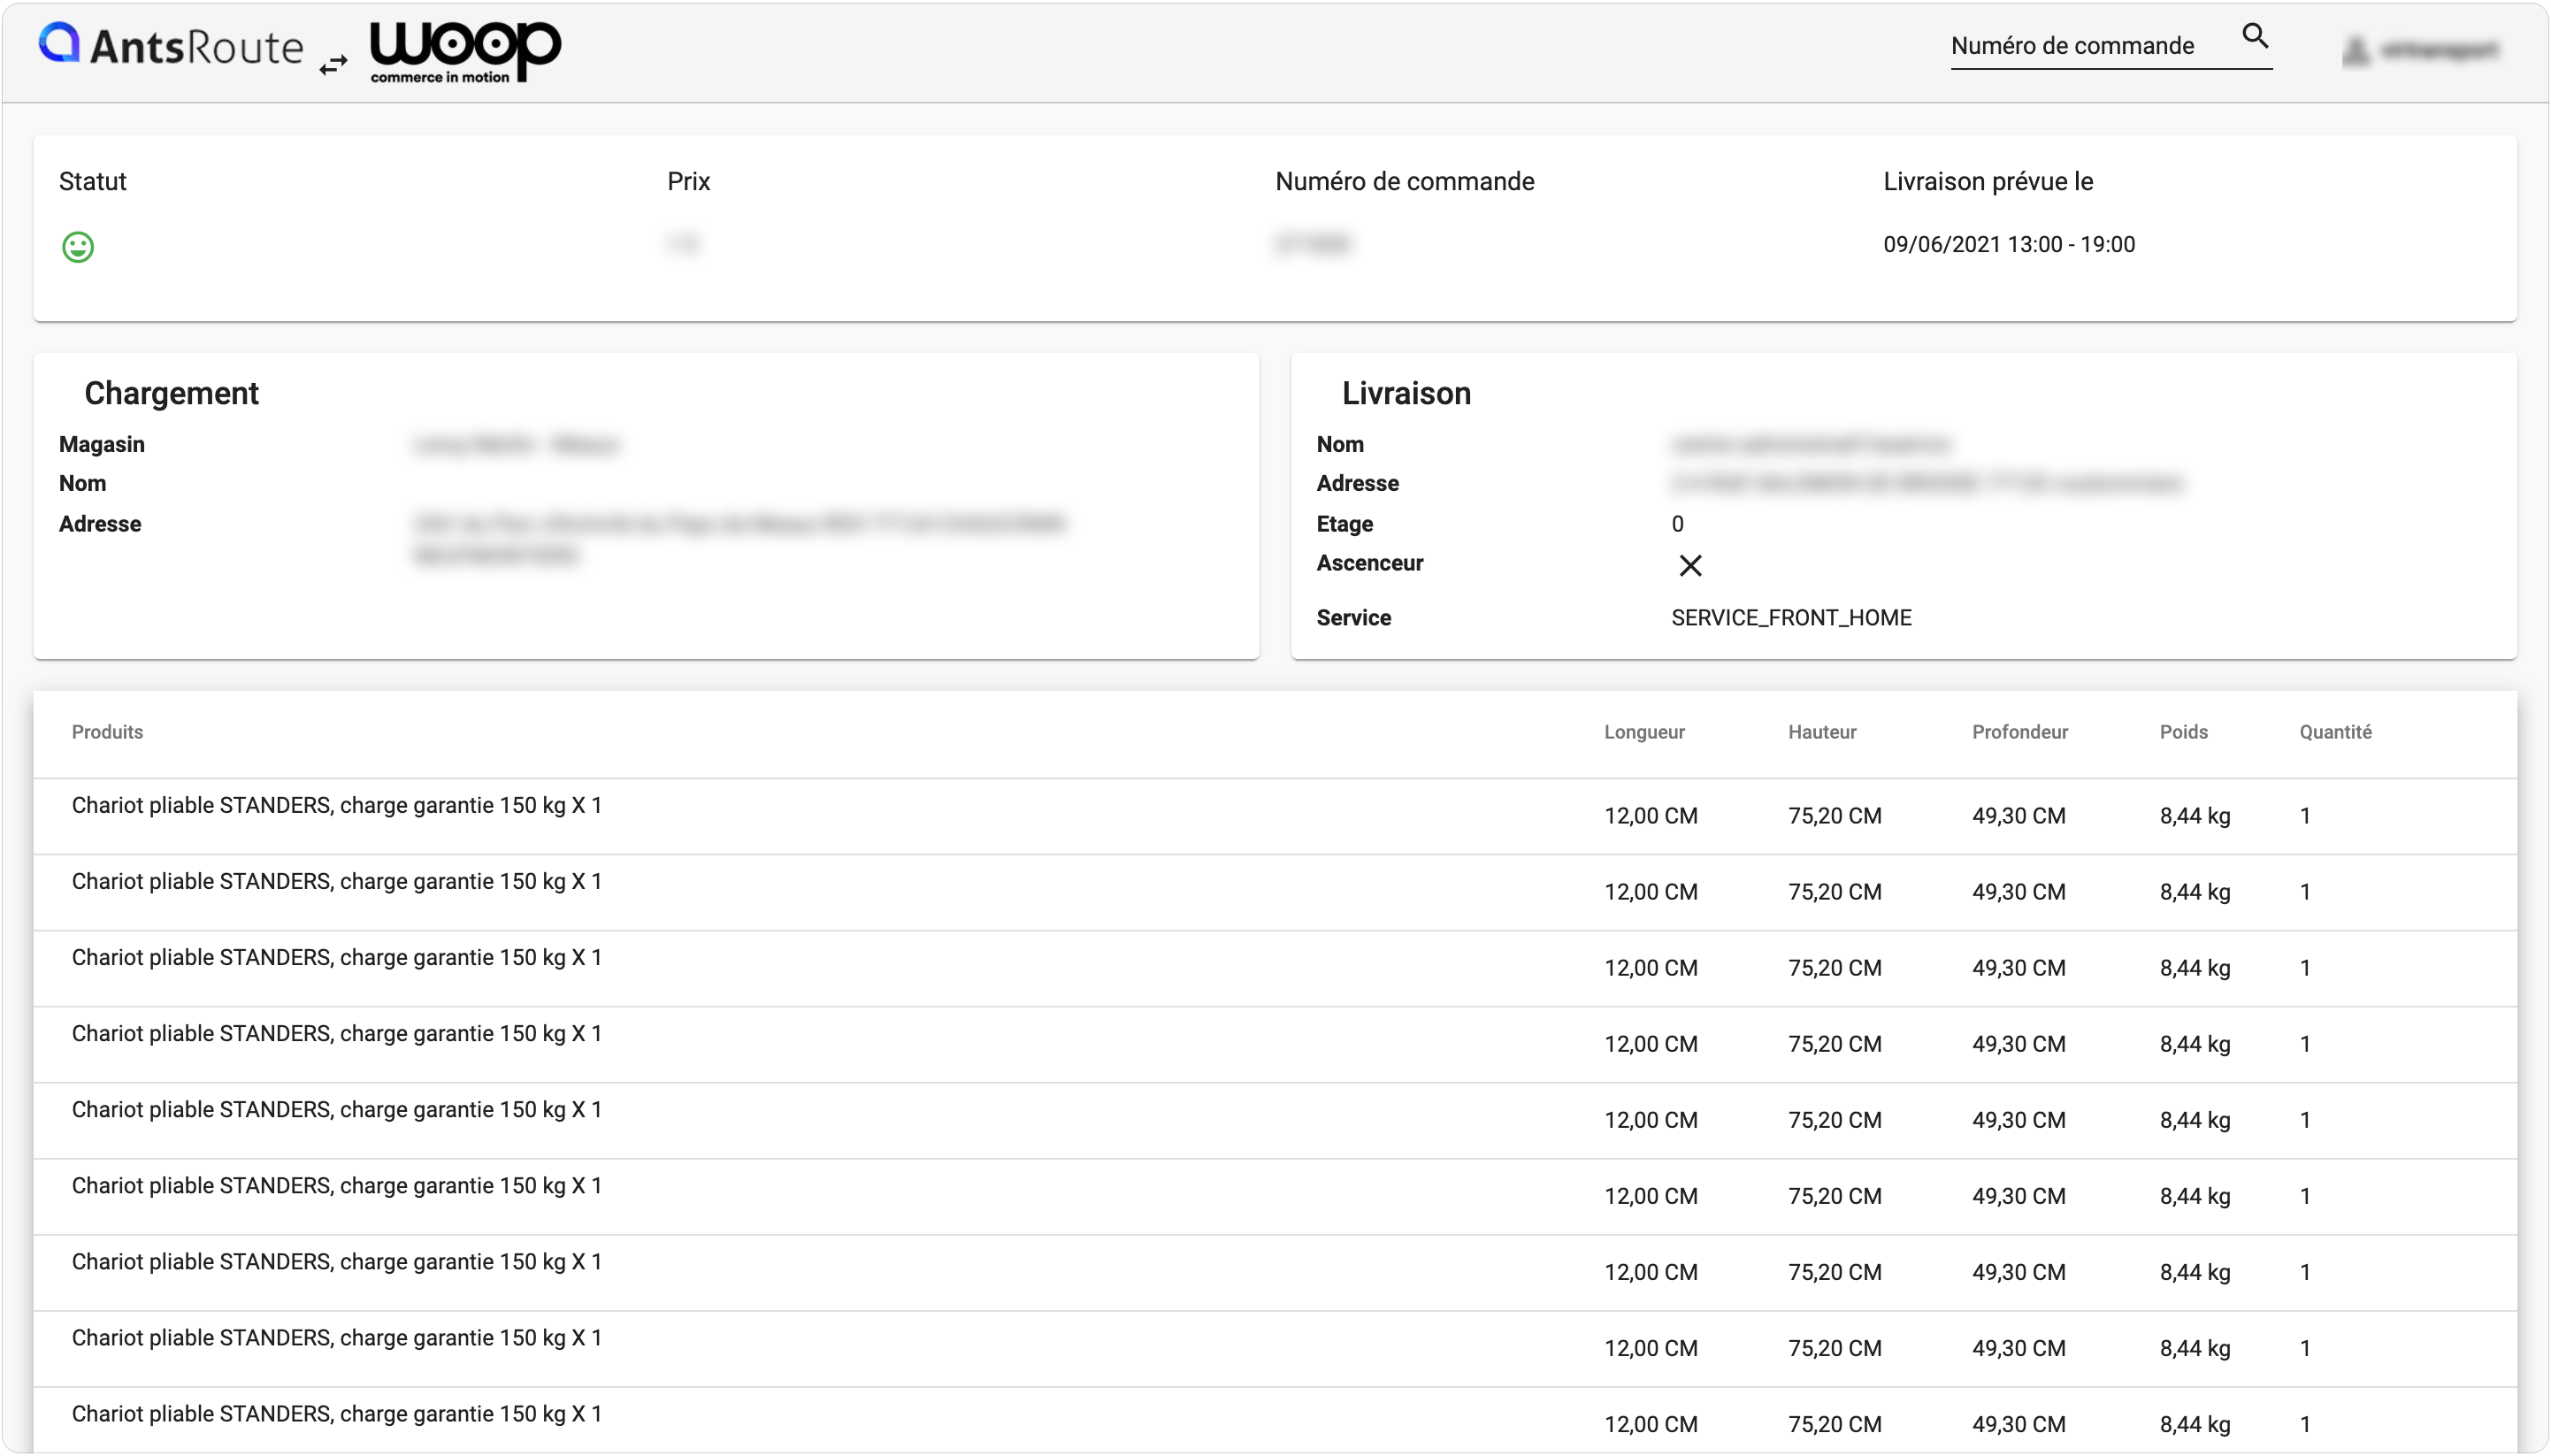Image resolution: width=2551 pixels, height=1456 pixels.
Task: Click the swap arrows icon between logos
Action: click(x=333, y=65)
